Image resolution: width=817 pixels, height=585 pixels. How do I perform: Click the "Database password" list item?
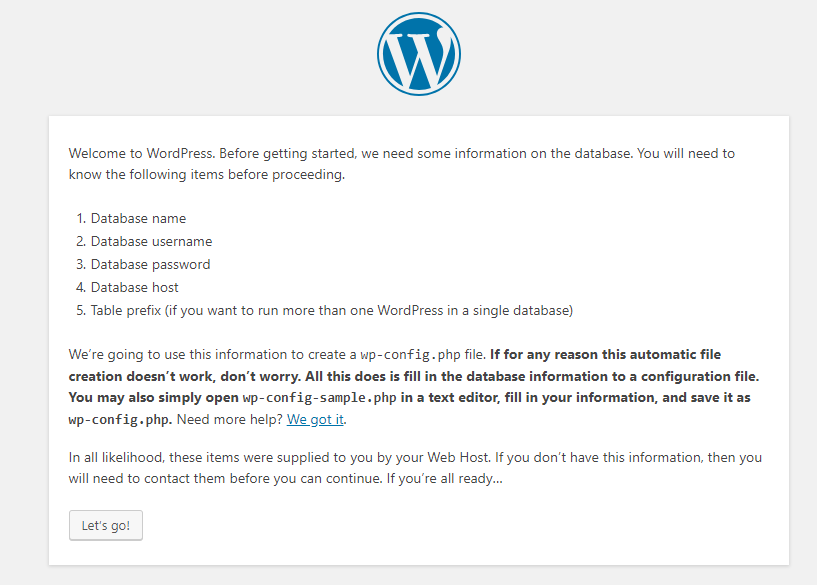(x=150, y=264)
